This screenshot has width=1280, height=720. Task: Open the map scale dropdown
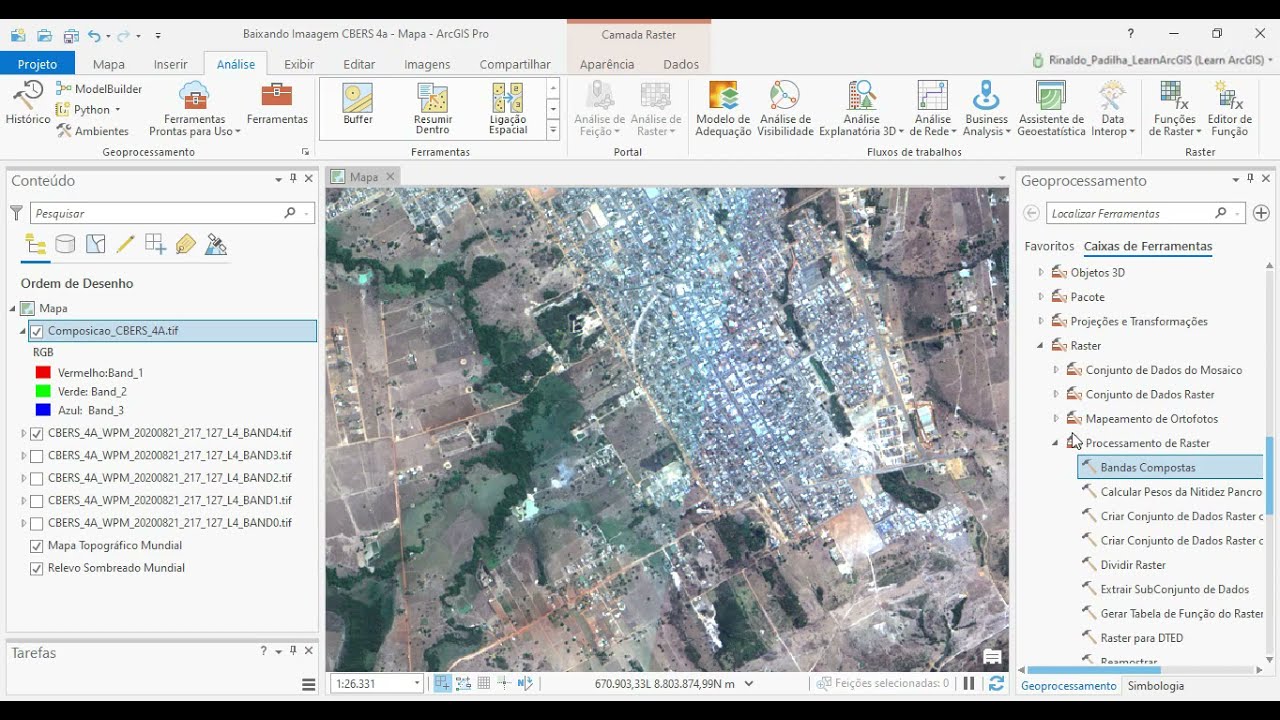[417, 684]
